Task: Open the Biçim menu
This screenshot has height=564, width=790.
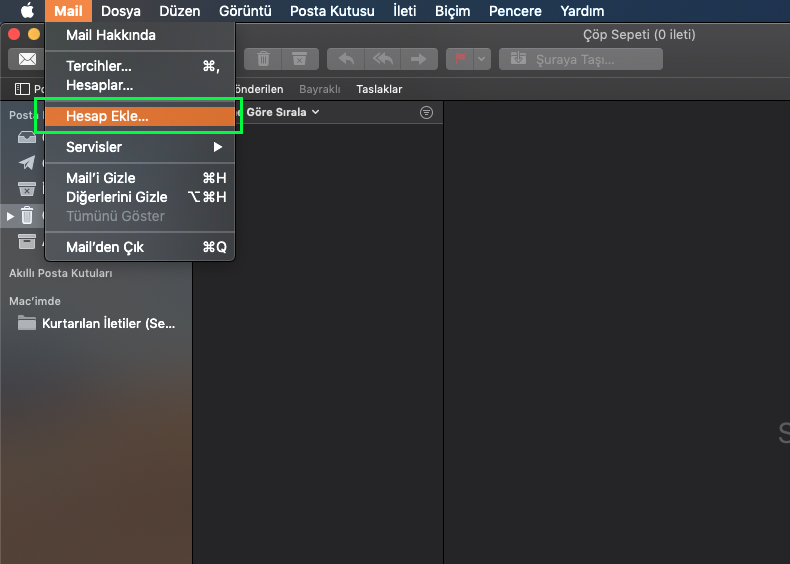Action: pyautogui.click(x=452, y=11)
